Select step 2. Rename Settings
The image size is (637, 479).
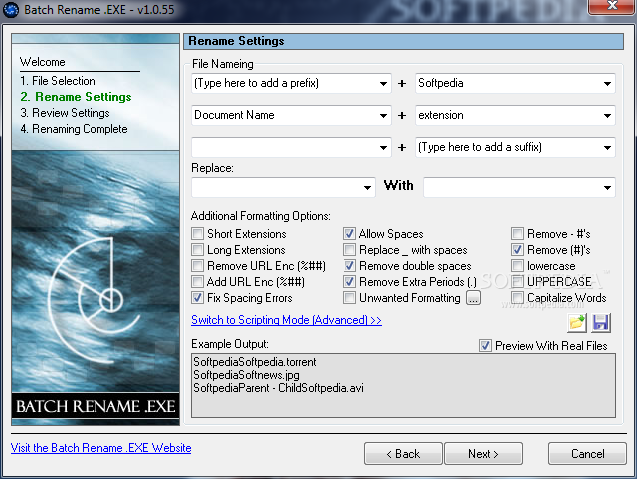pos(76,97)
